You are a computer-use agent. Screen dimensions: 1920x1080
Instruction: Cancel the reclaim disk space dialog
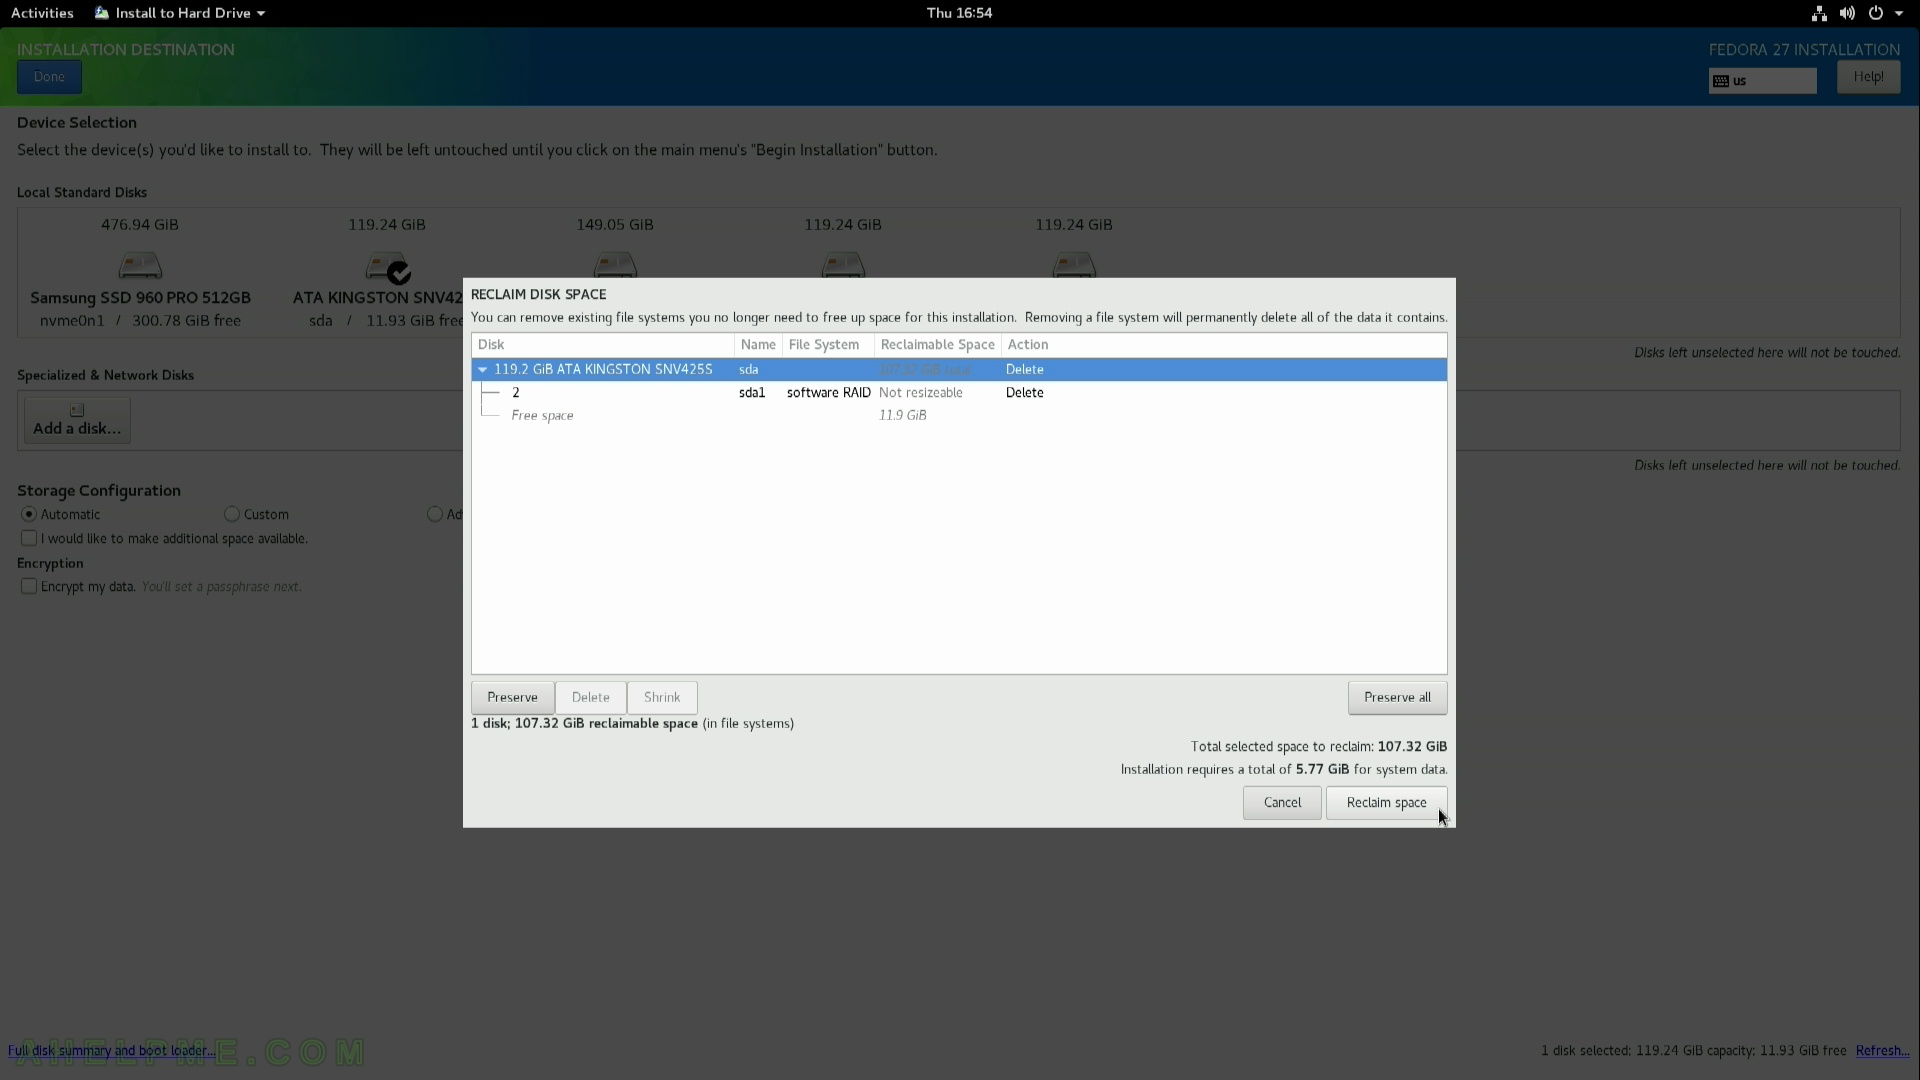point(1282,803)
